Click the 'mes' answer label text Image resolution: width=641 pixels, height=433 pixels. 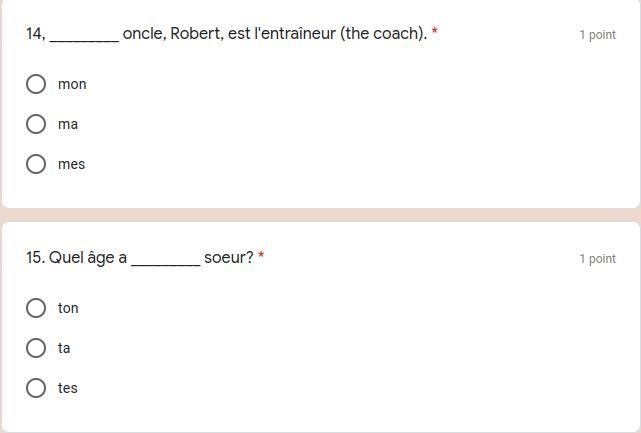click(x=72, y=164)
